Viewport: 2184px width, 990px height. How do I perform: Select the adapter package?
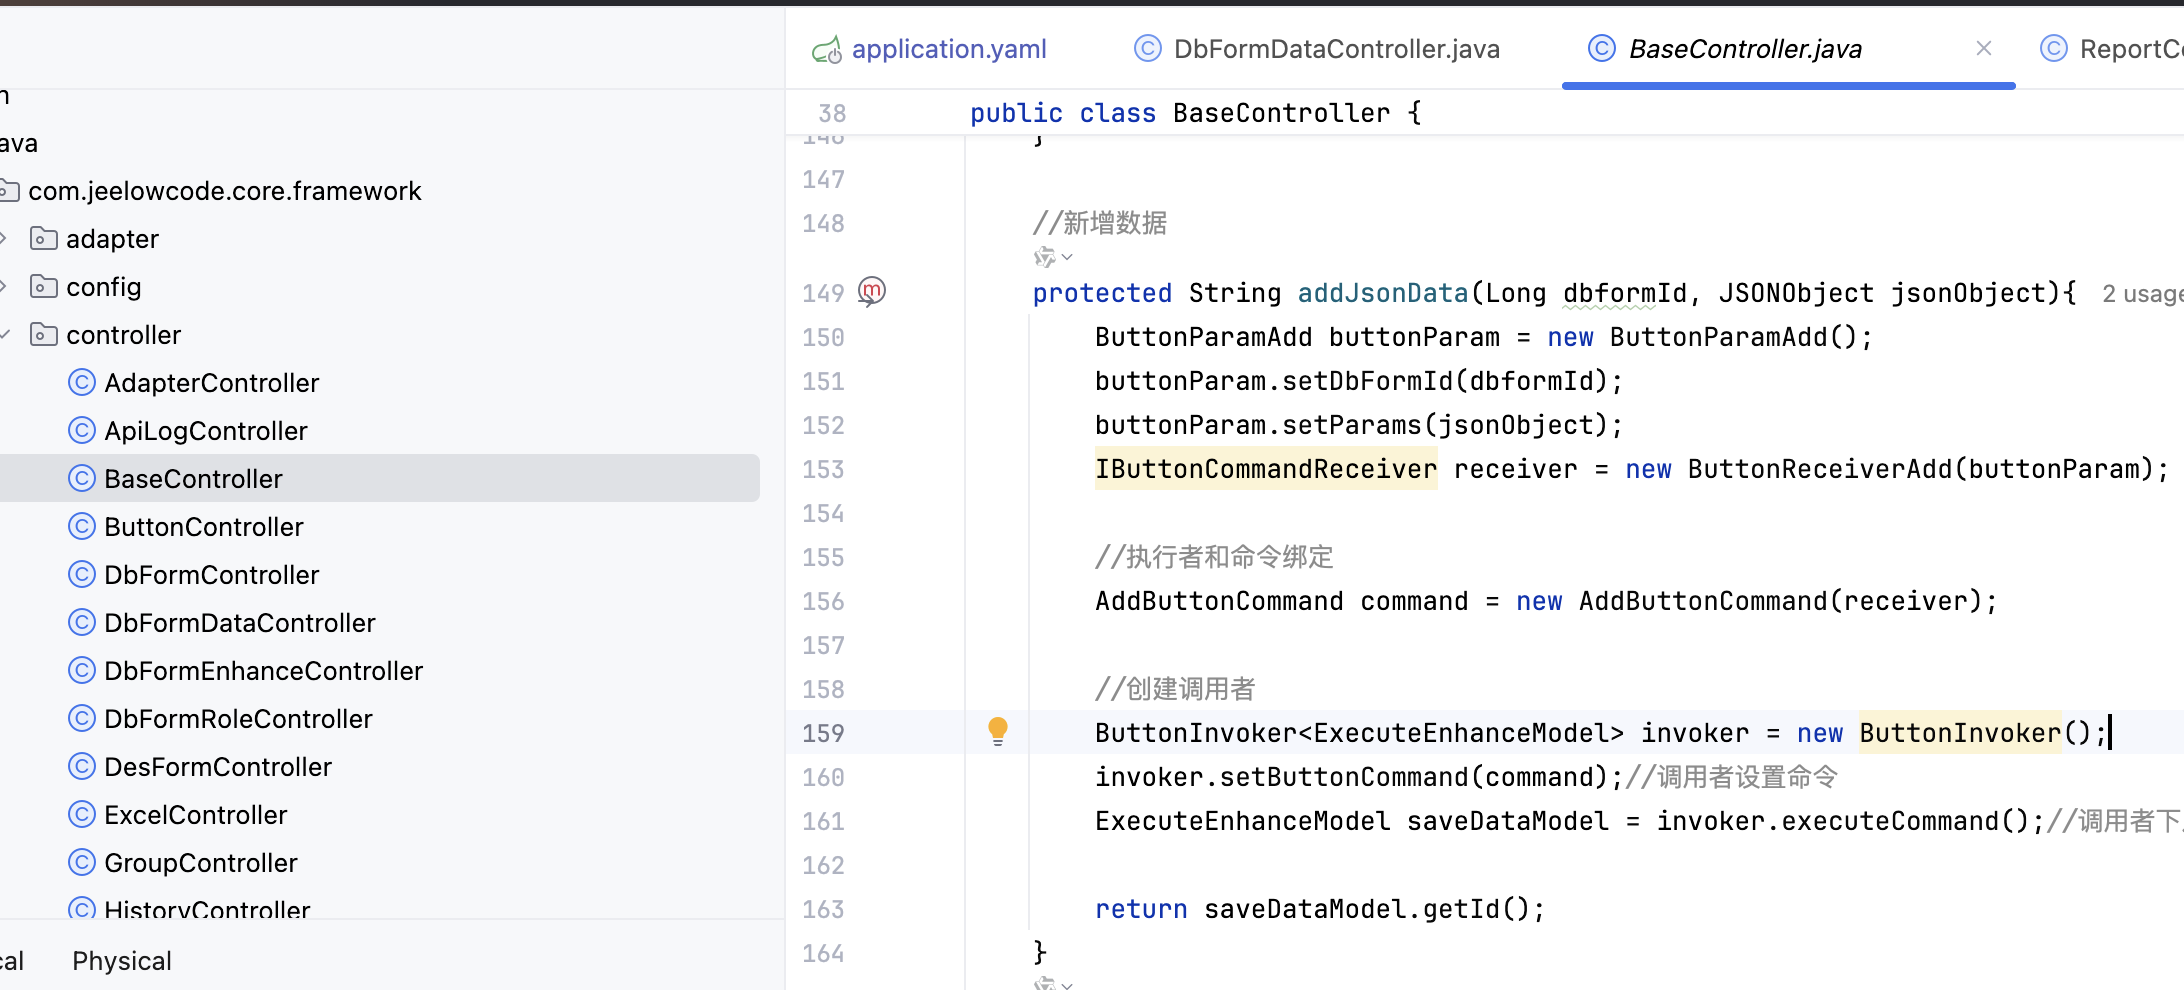coord(112,239)
